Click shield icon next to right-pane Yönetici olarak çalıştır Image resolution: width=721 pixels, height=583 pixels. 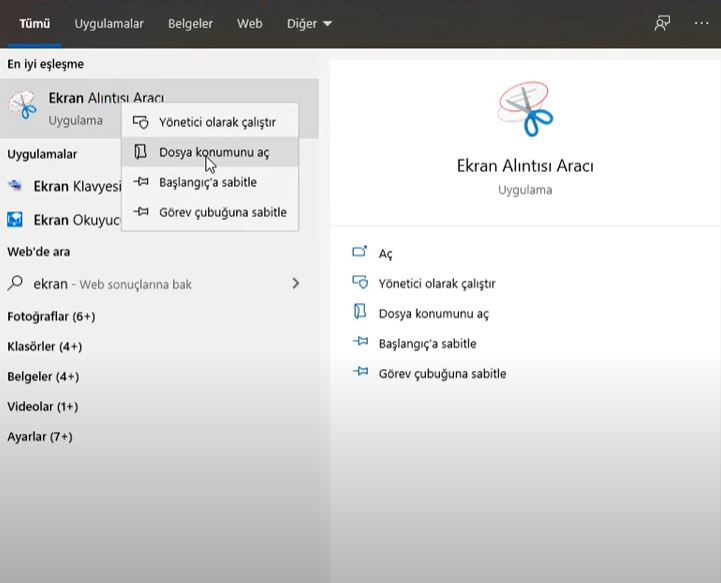coord(360,282)
